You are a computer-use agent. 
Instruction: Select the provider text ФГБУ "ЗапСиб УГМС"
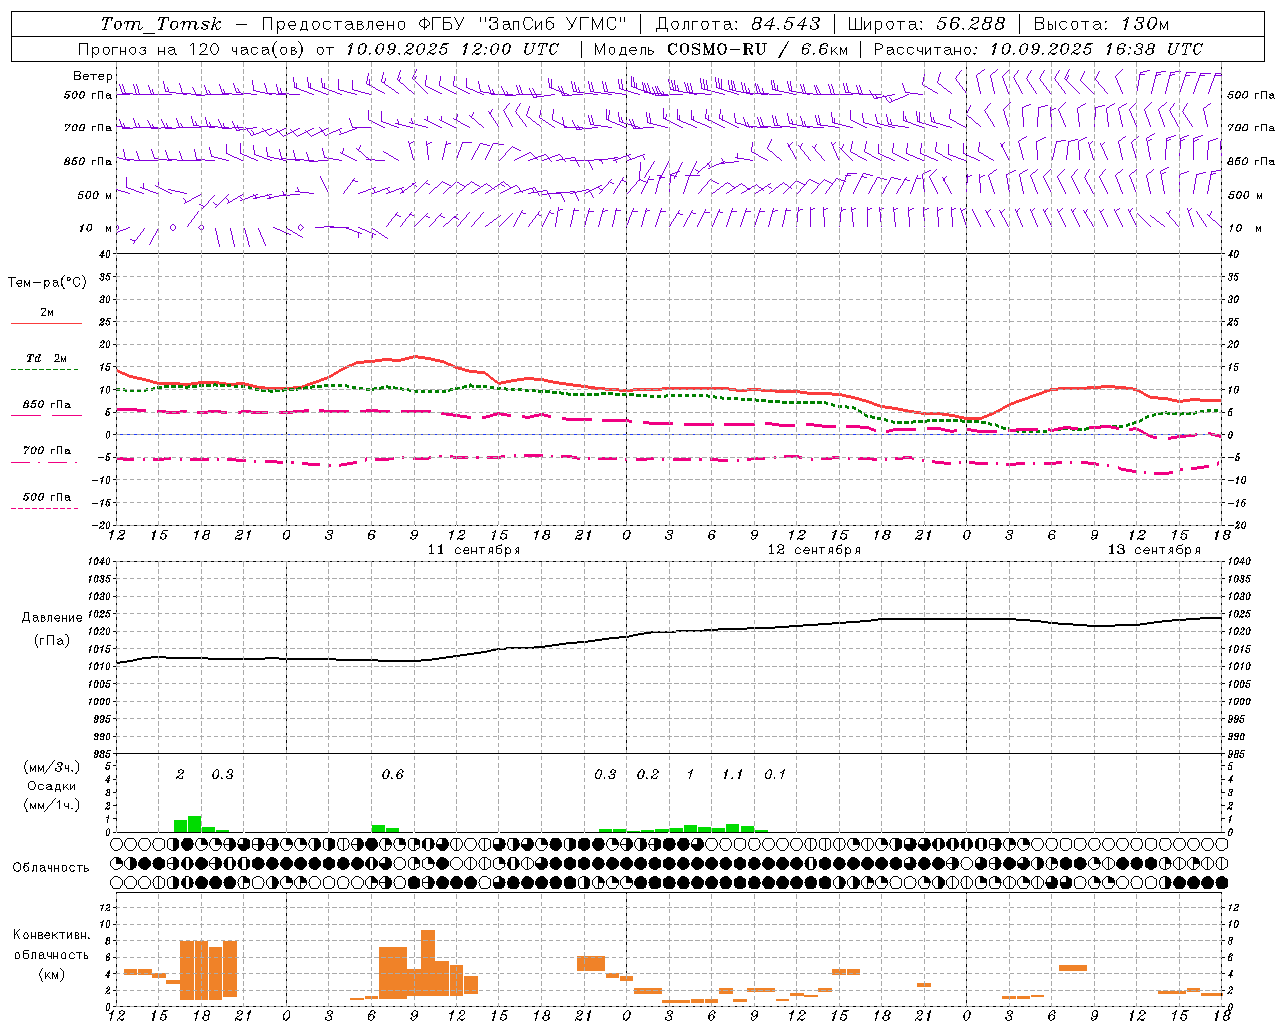pos(522,24)
